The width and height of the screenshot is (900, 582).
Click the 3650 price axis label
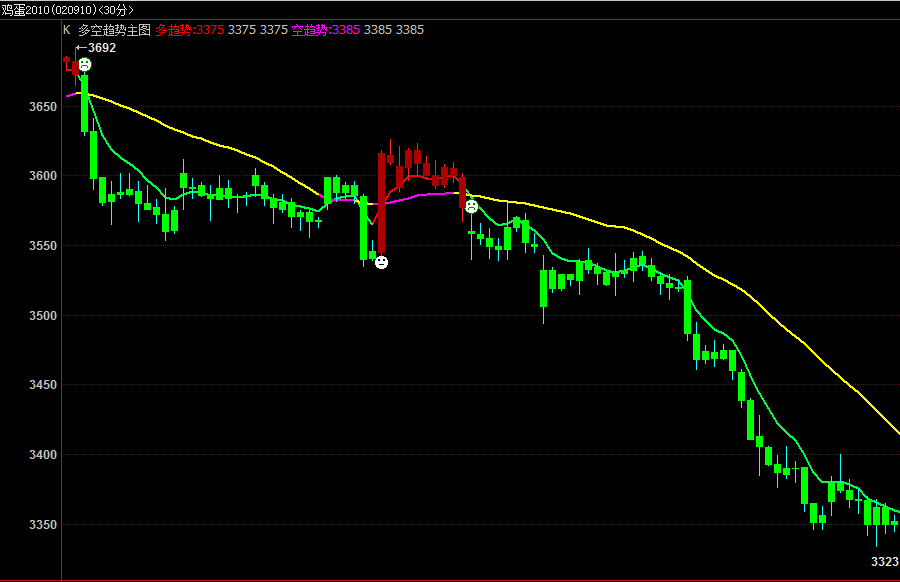[x=43, y=107]
